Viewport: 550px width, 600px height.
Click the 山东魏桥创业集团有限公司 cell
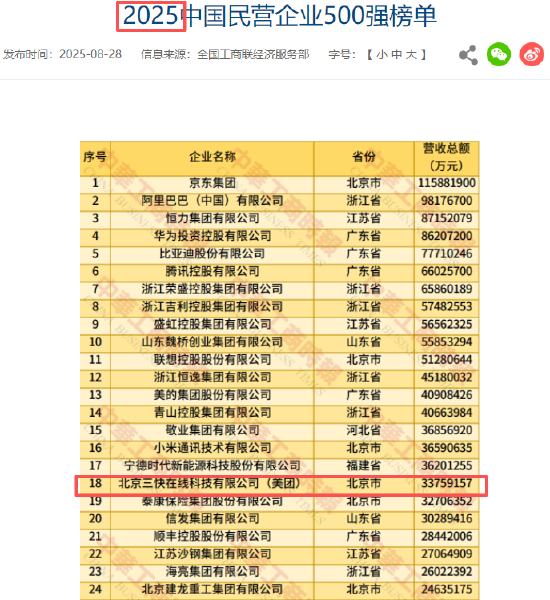pos(212,342)
